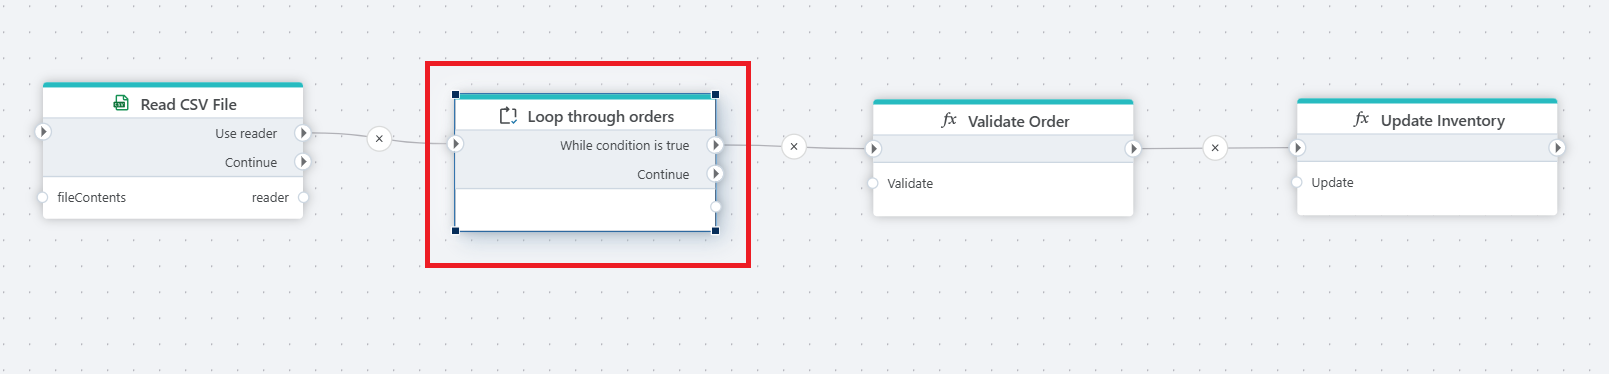Click the Continue output port on Loop node
Screen dimensions: 1609x374
point(715,174)
